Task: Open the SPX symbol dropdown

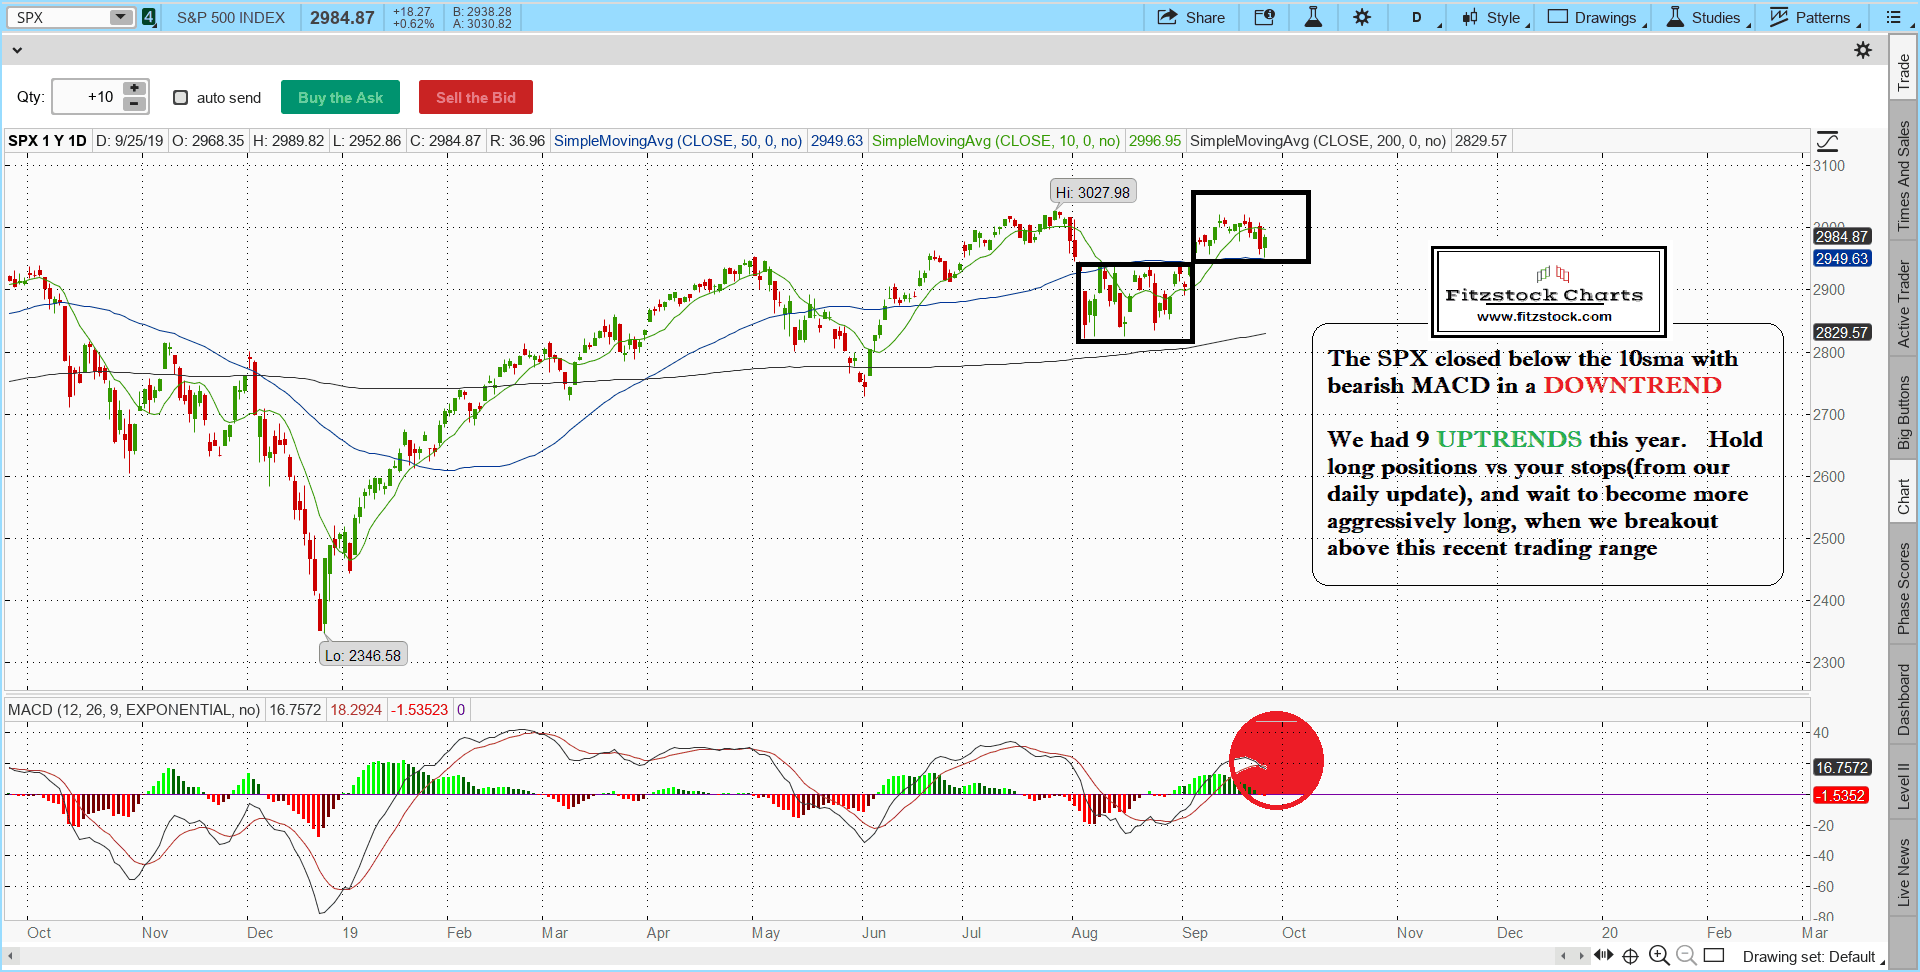Action: coord(120,17)
